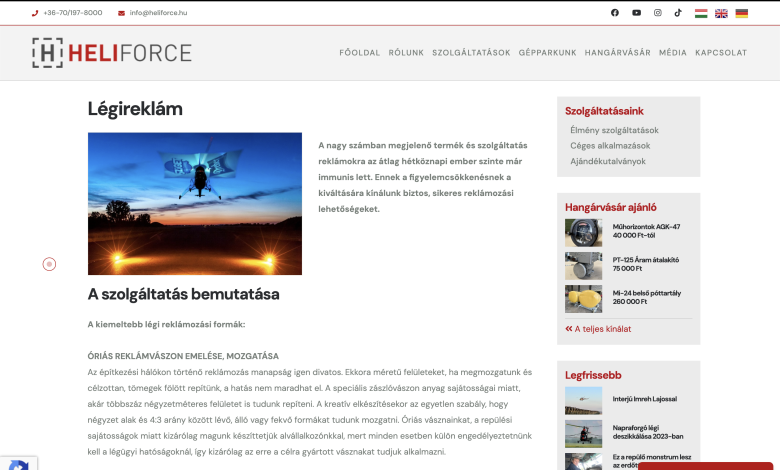Click the info@heliforce.hu email link
Viewport: 780px width, 470px height.
click(x=158, y=13)
